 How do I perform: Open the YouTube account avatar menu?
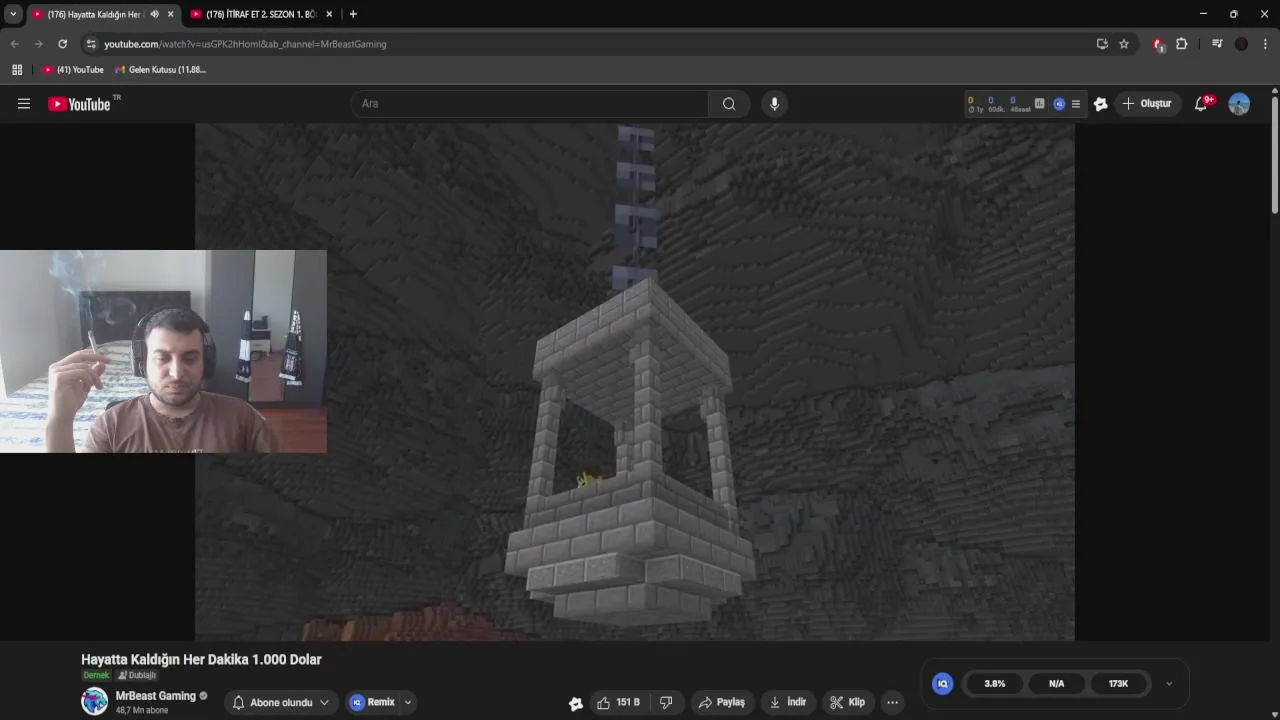[1239, 104]
